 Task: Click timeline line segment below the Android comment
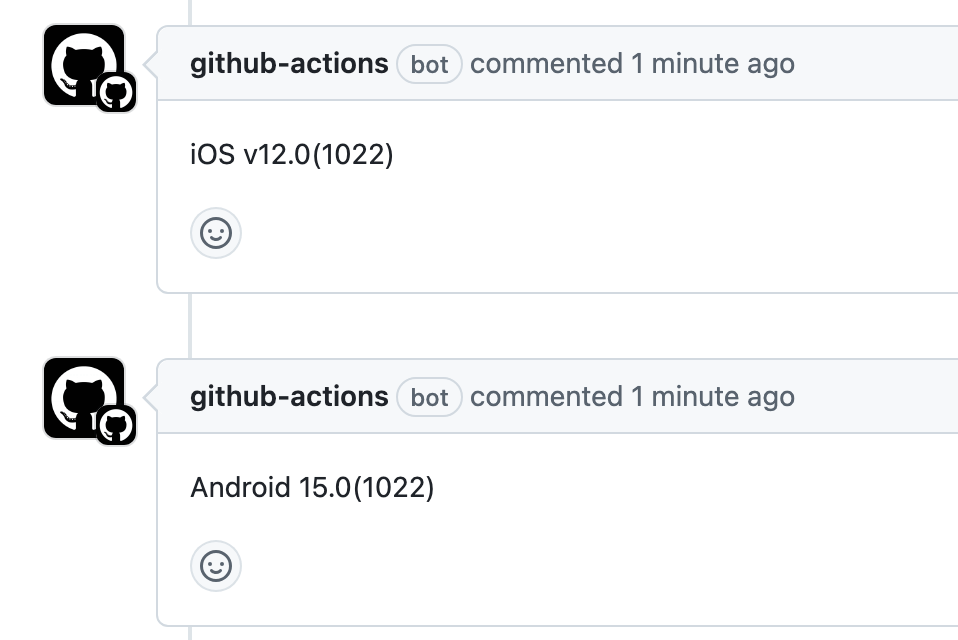(189, 633)
